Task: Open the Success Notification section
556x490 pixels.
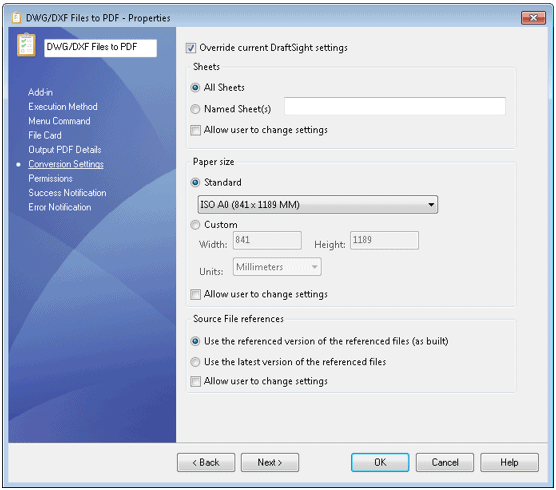Action: point(67,193)
